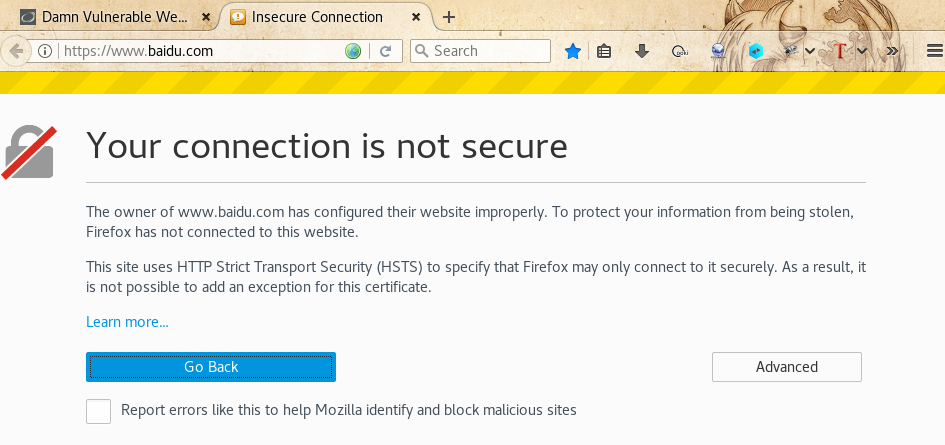Click the back arrow button
945x445 pixels.
tap(16, 51)
